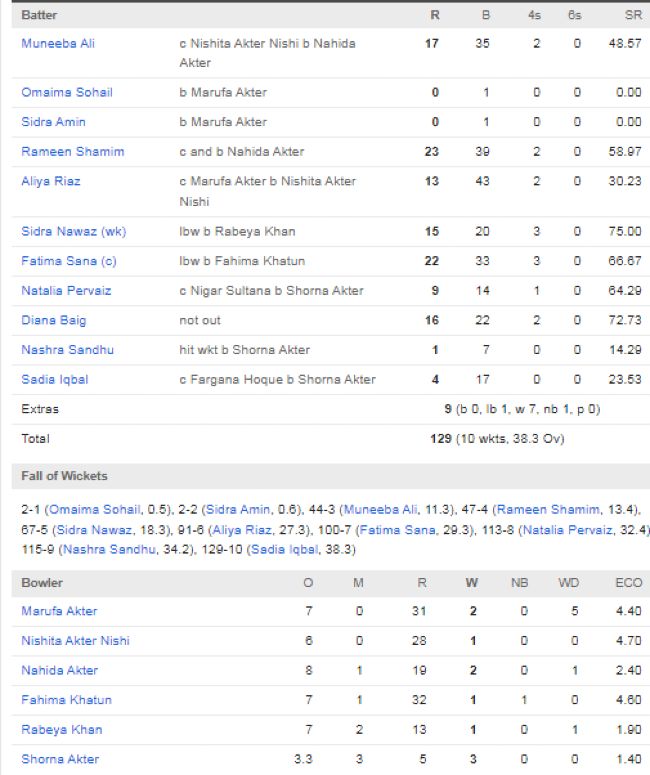Click the SR column header
Screen dimensions: 650x775
pyautogui.click(x=630, y=16)
